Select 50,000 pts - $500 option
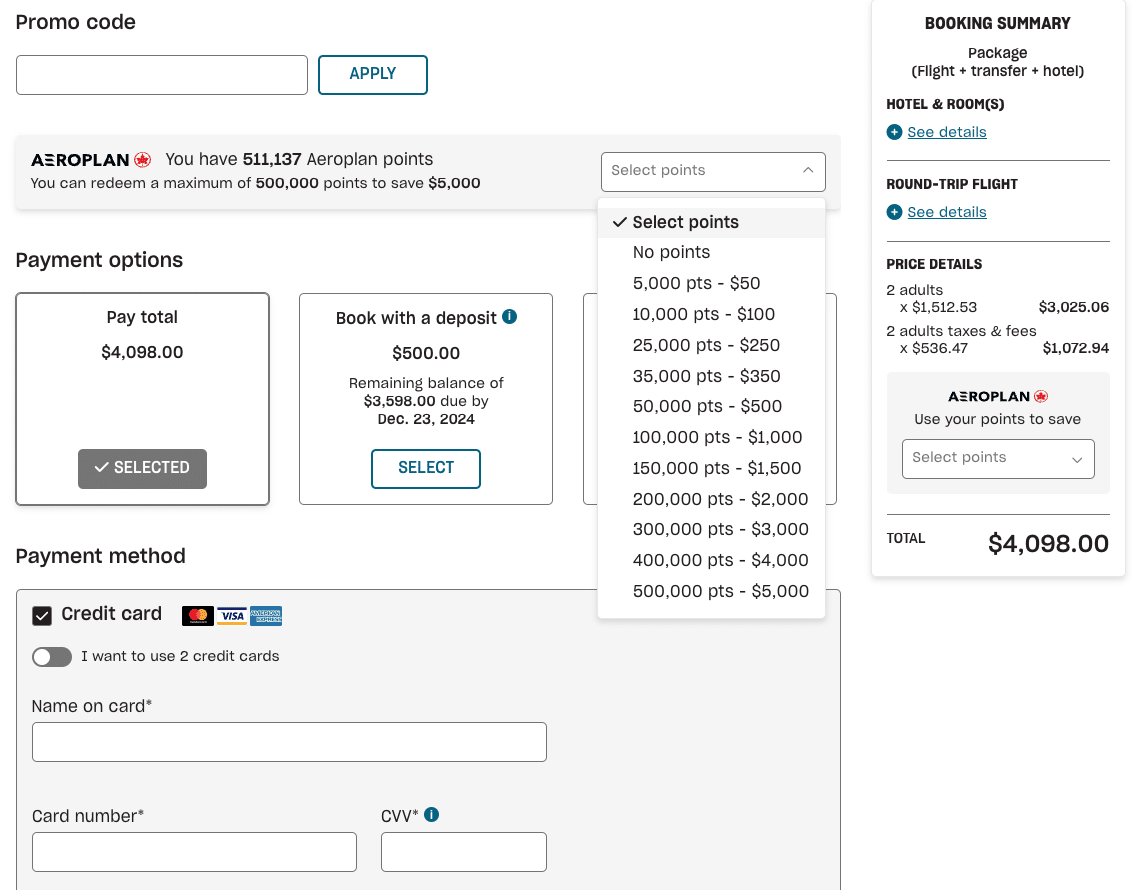Viewport: 1140px width, 890px height. pos(707,407)
